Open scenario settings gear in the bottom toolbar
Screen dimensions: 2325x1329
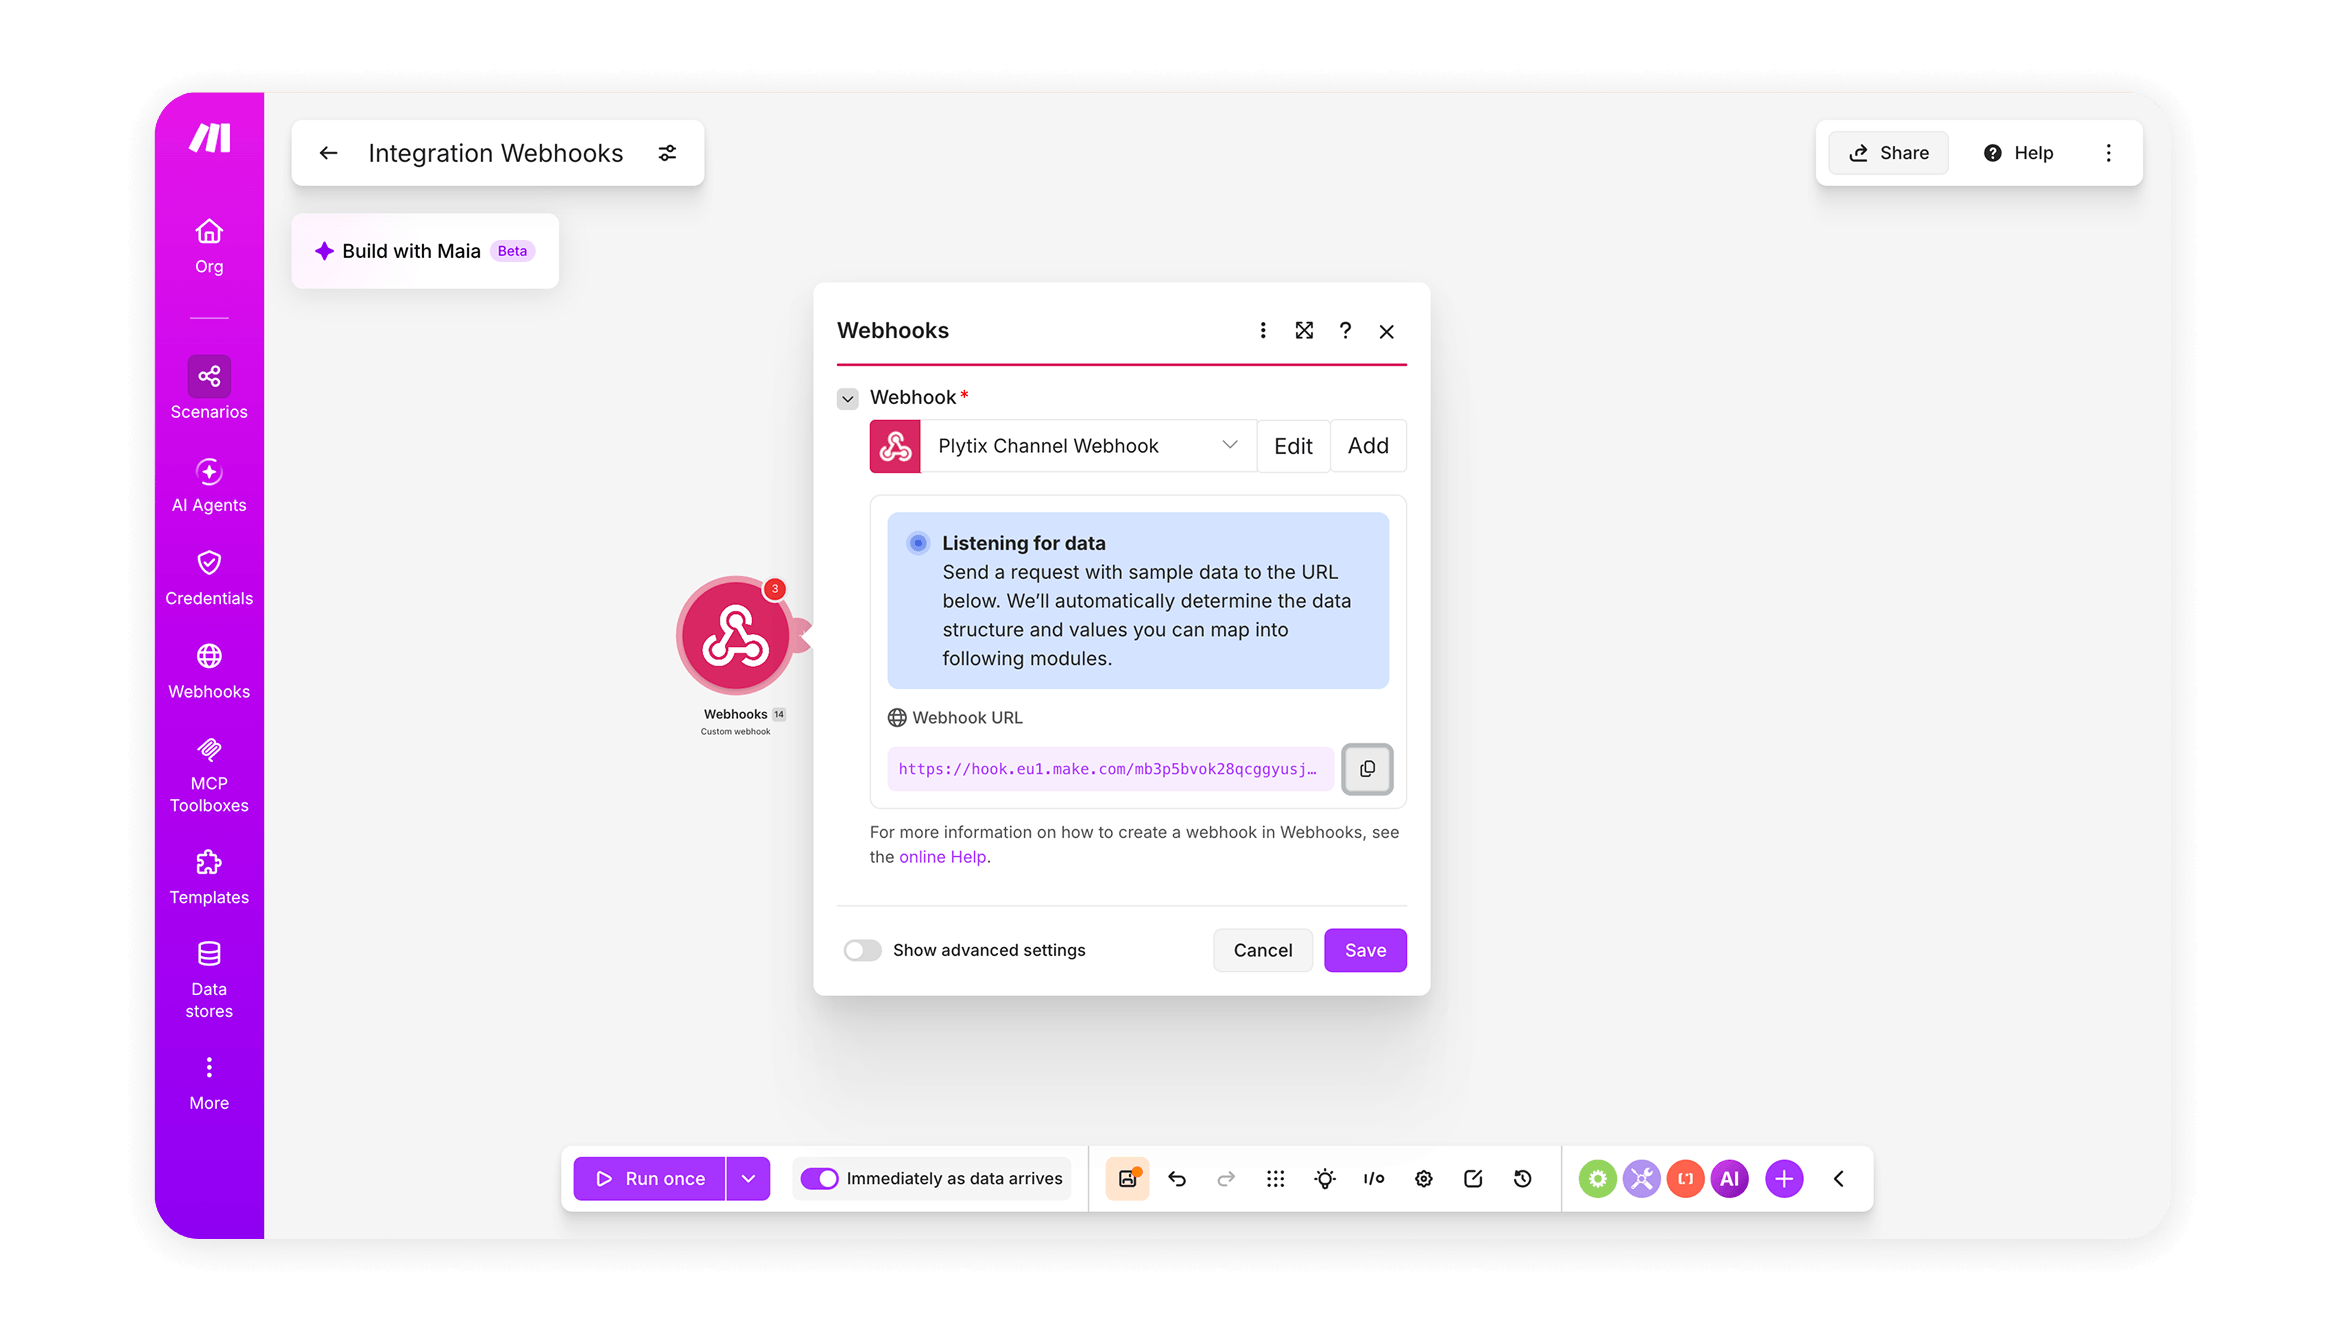point(1424,1179)
